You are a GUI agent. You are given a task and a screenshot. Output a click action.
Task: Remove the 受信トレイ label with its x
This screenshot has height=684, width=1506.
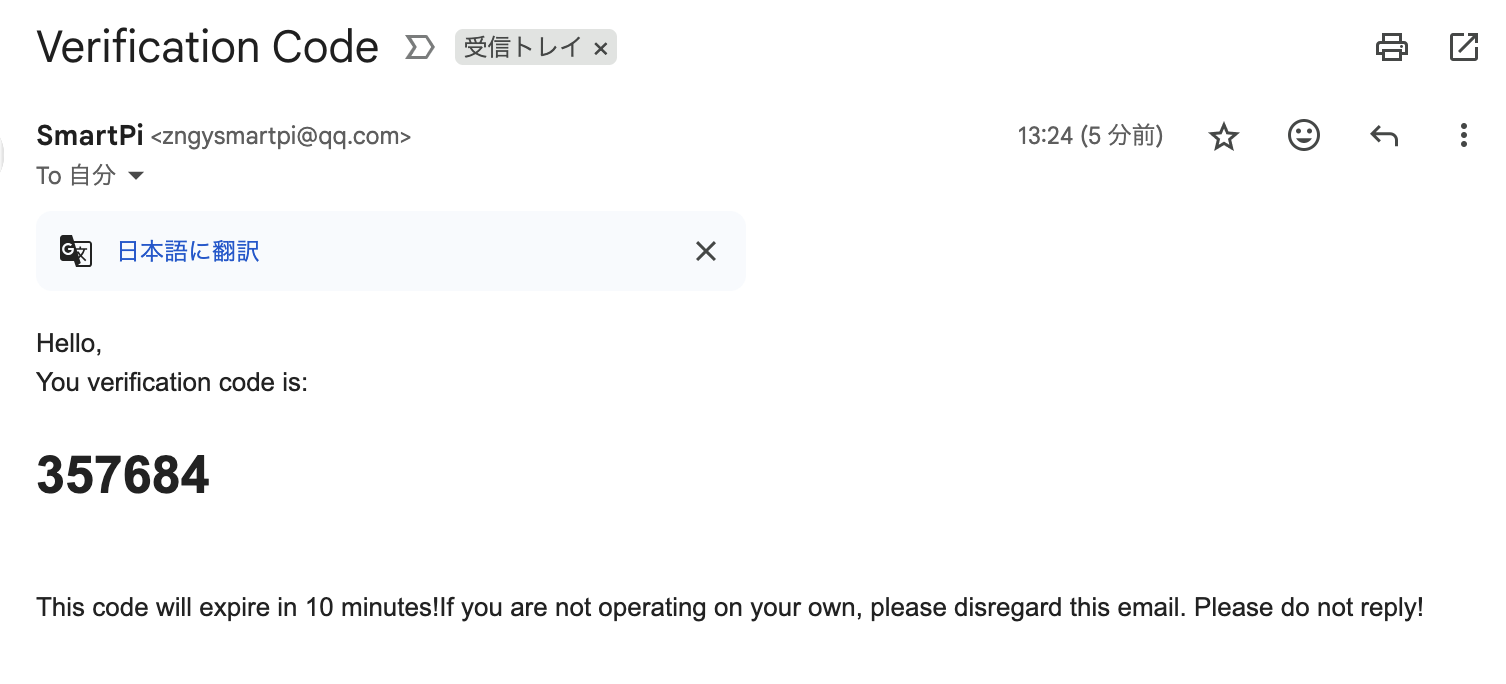tap(601, 48)
